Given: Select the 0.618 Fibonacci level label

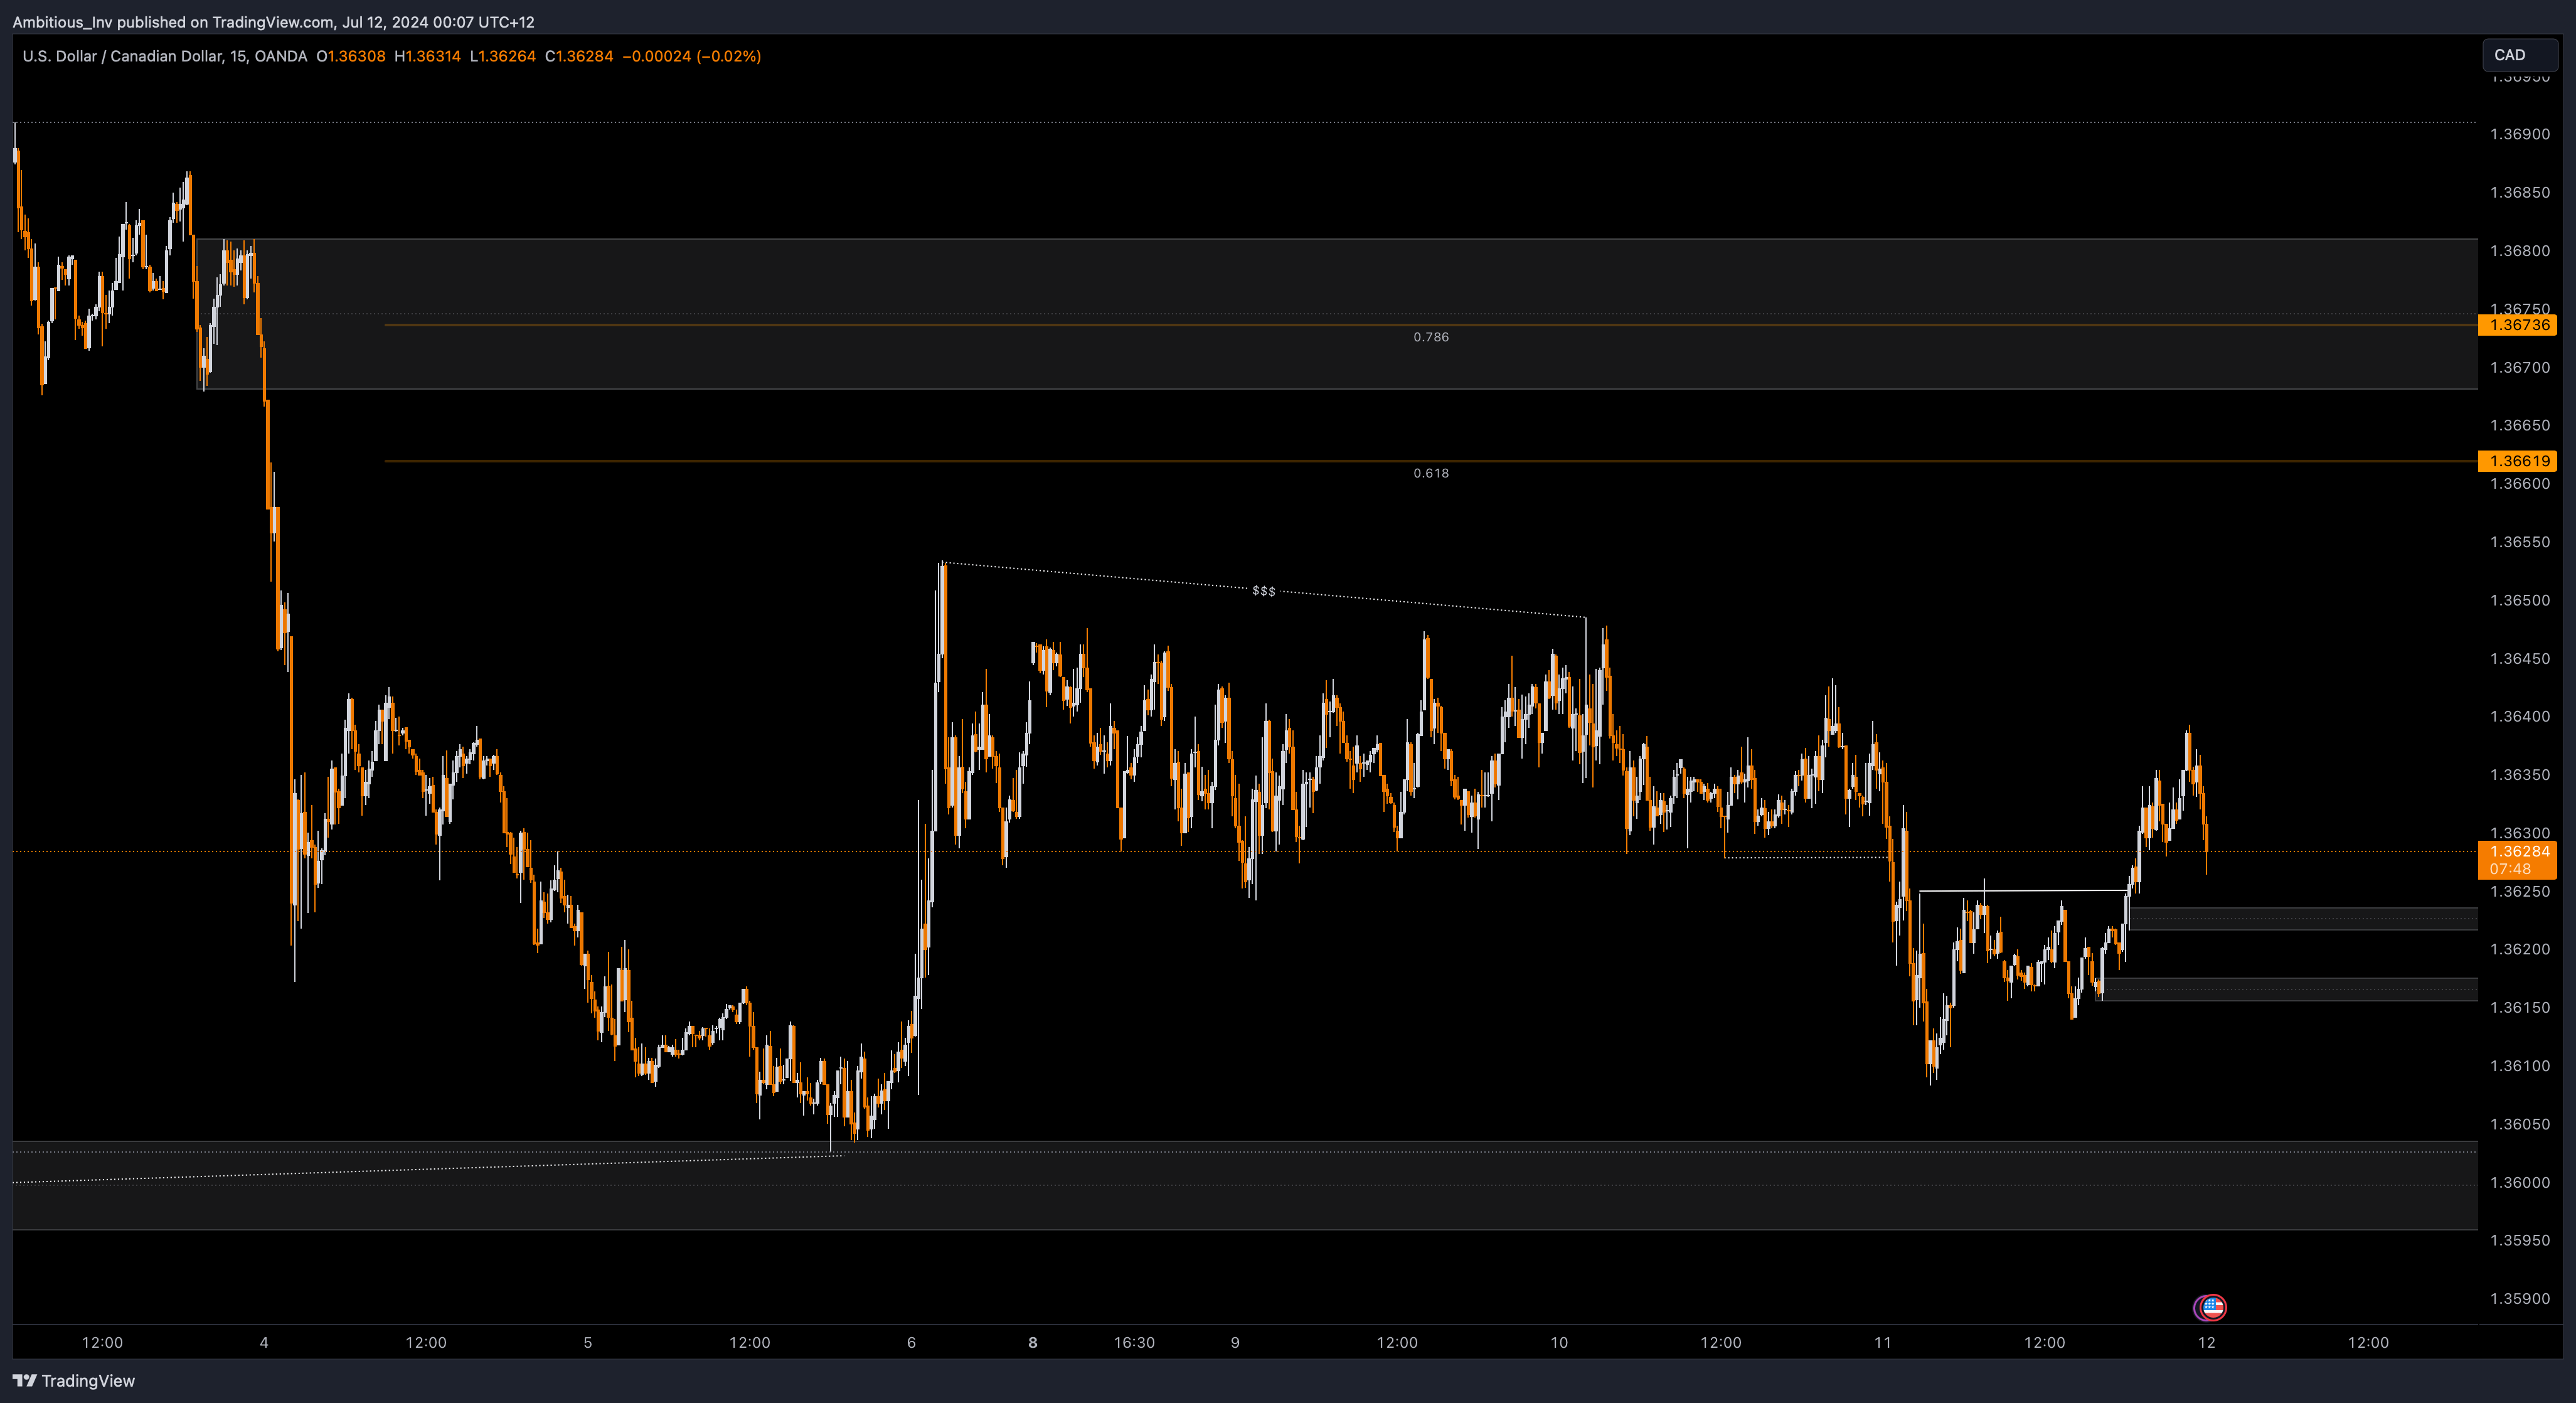Looking at the screenshot, I should point(1431,473).
